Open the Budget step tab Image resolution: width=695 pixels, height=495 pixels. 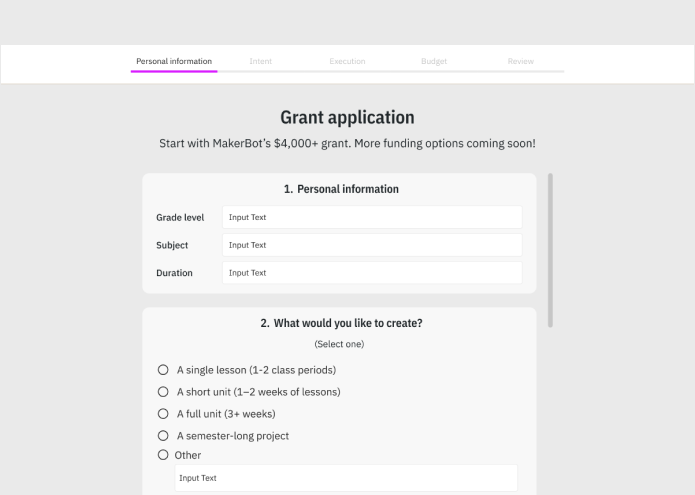pos(434,61)
